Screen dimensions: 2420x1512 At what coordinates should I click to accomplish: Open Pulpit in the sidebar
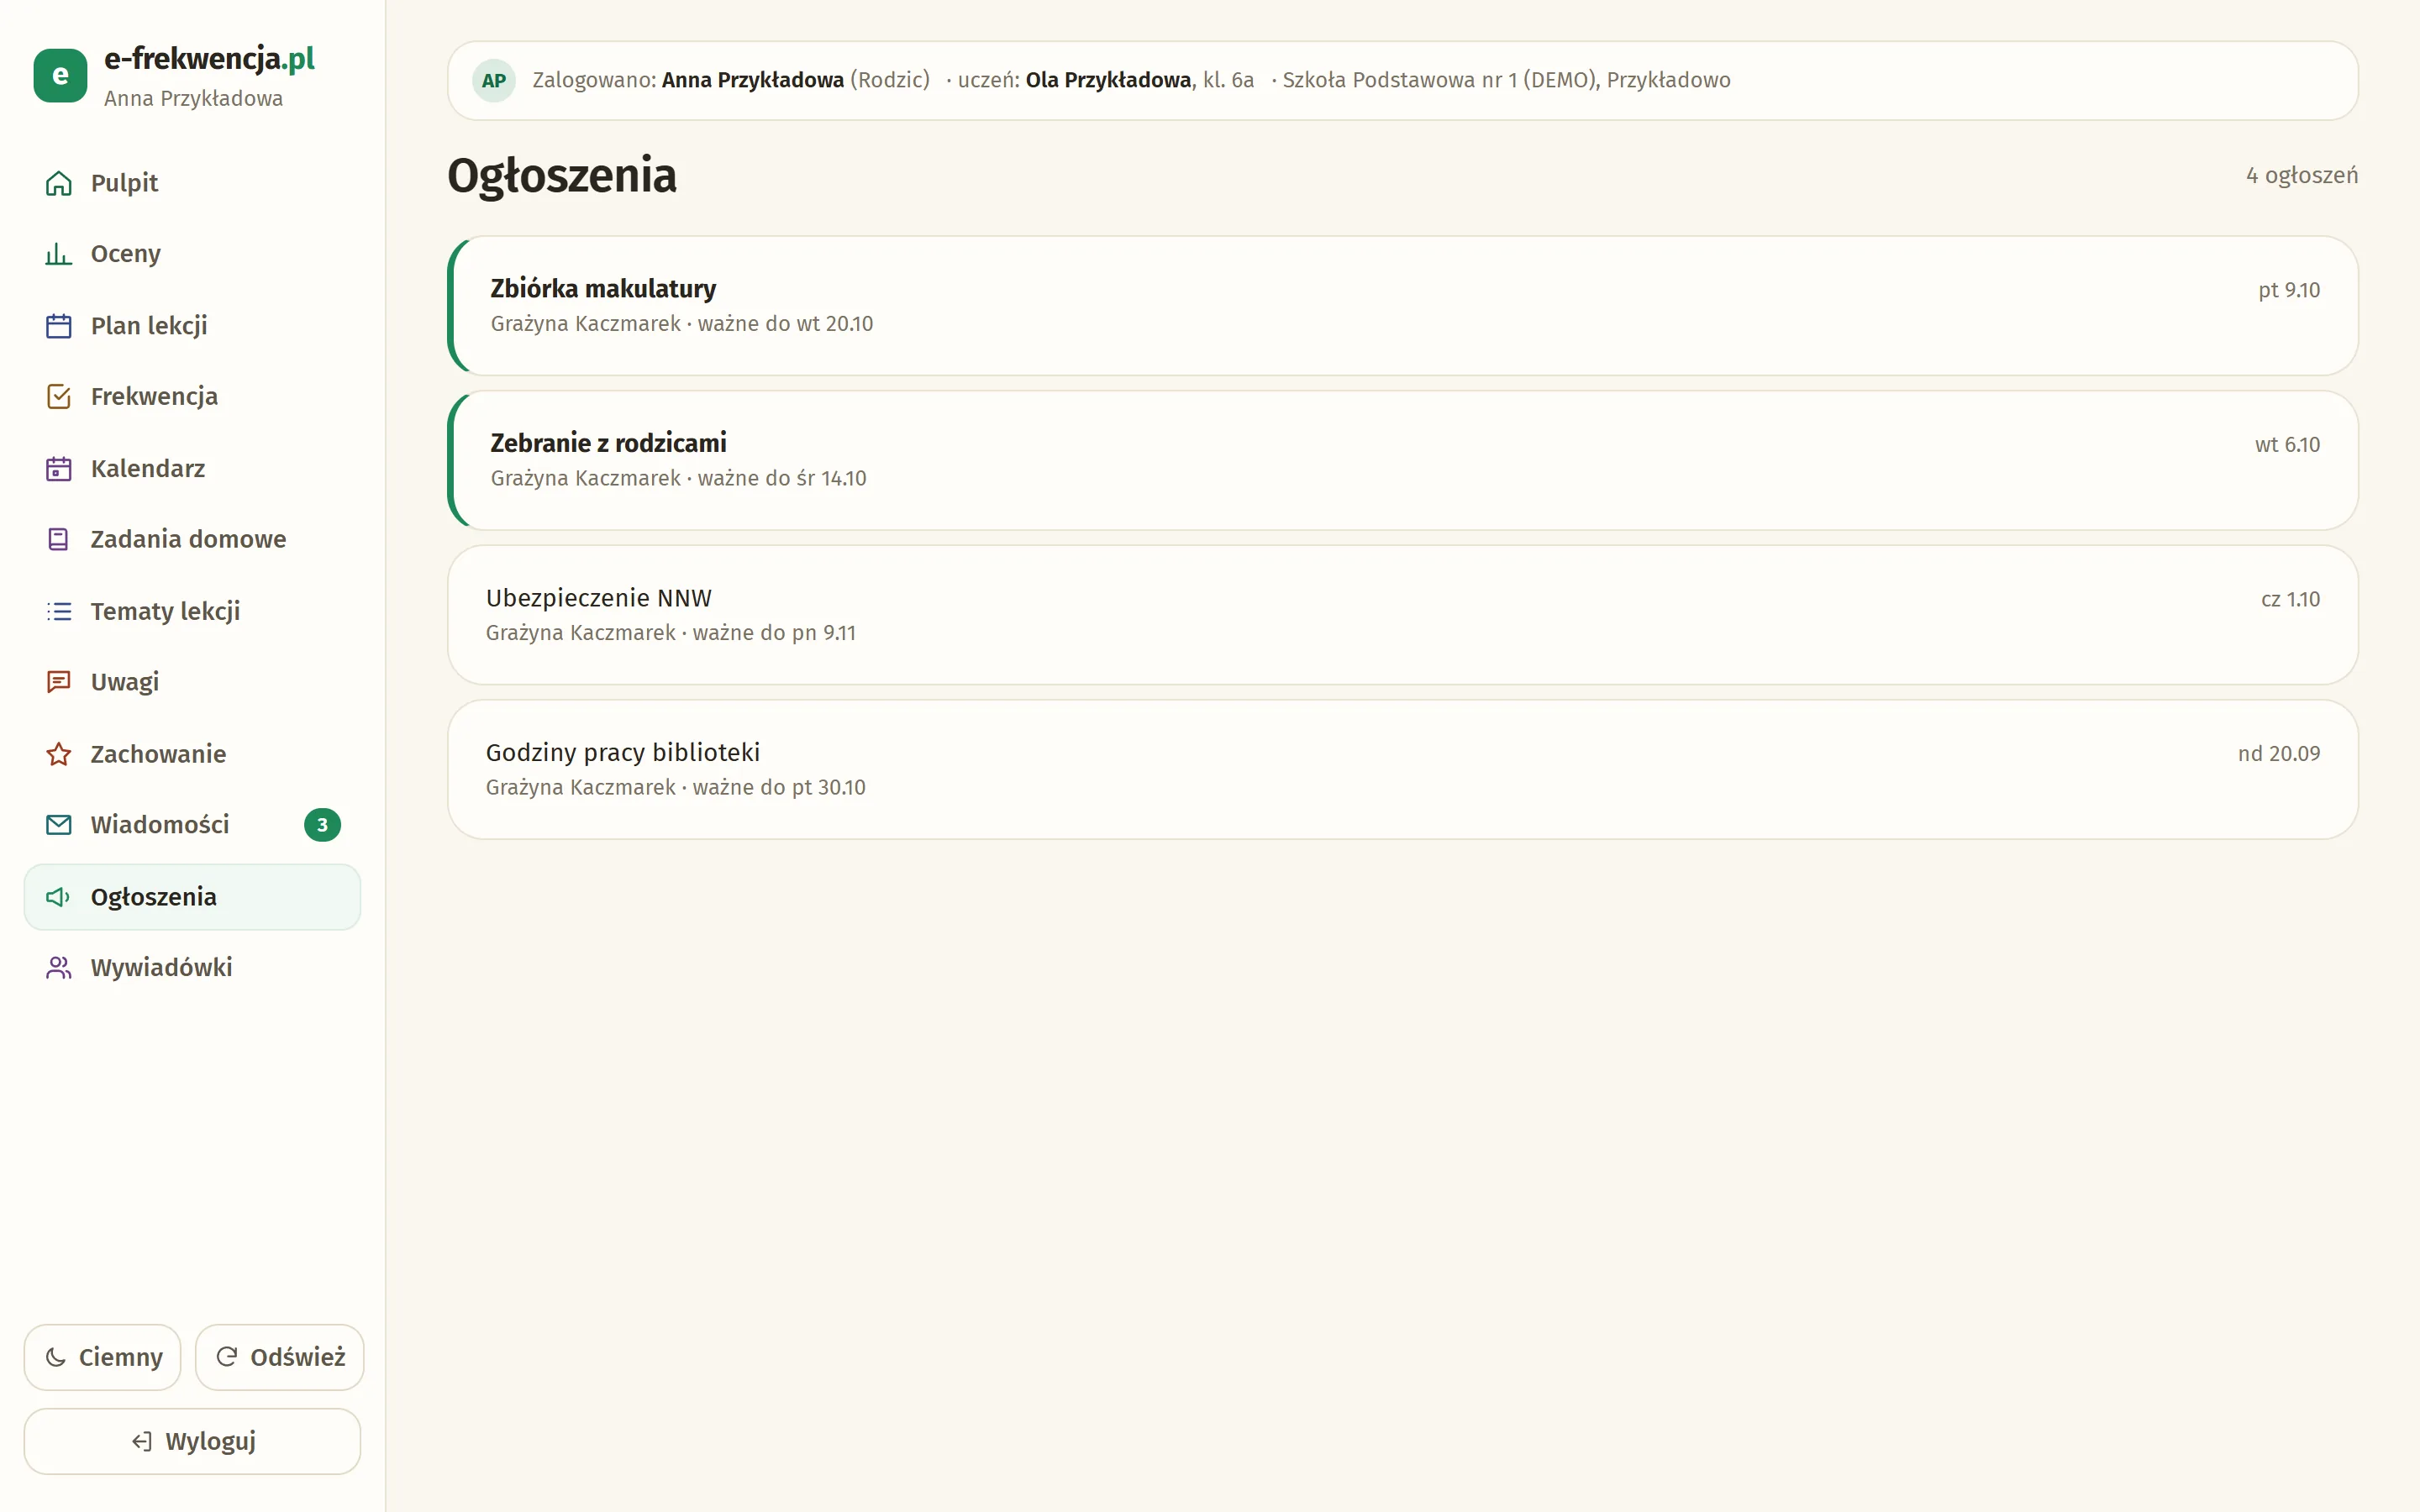point(192,183)
